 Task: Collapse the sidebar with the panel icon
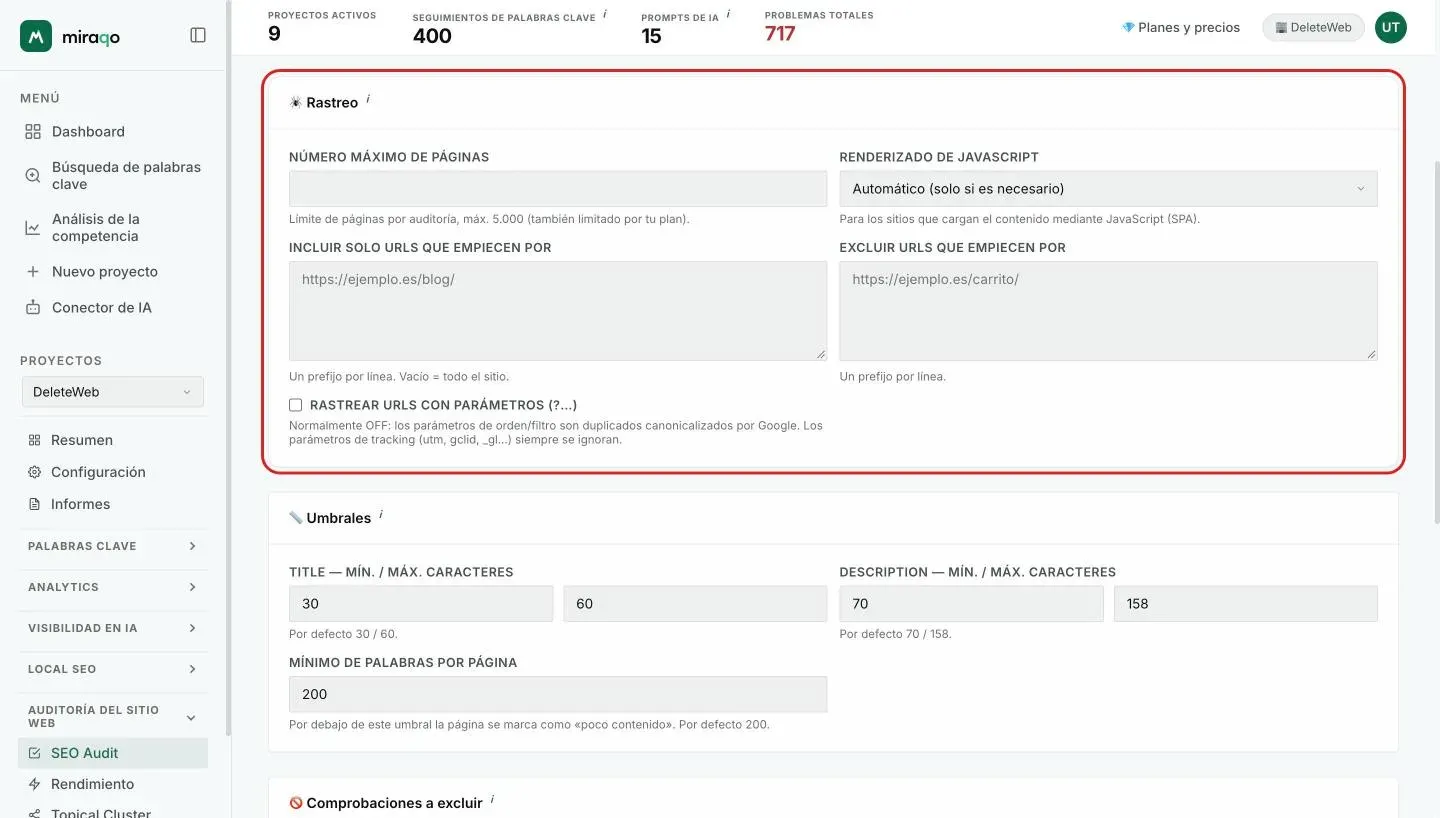198,35
